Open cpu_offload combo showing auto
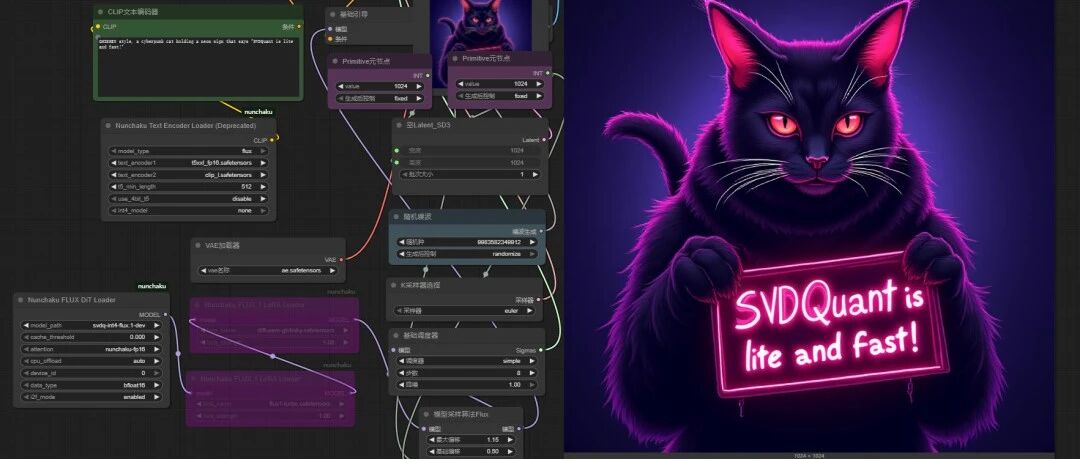The width and height of the screenshot is (1080, 459). coord(92,360)
